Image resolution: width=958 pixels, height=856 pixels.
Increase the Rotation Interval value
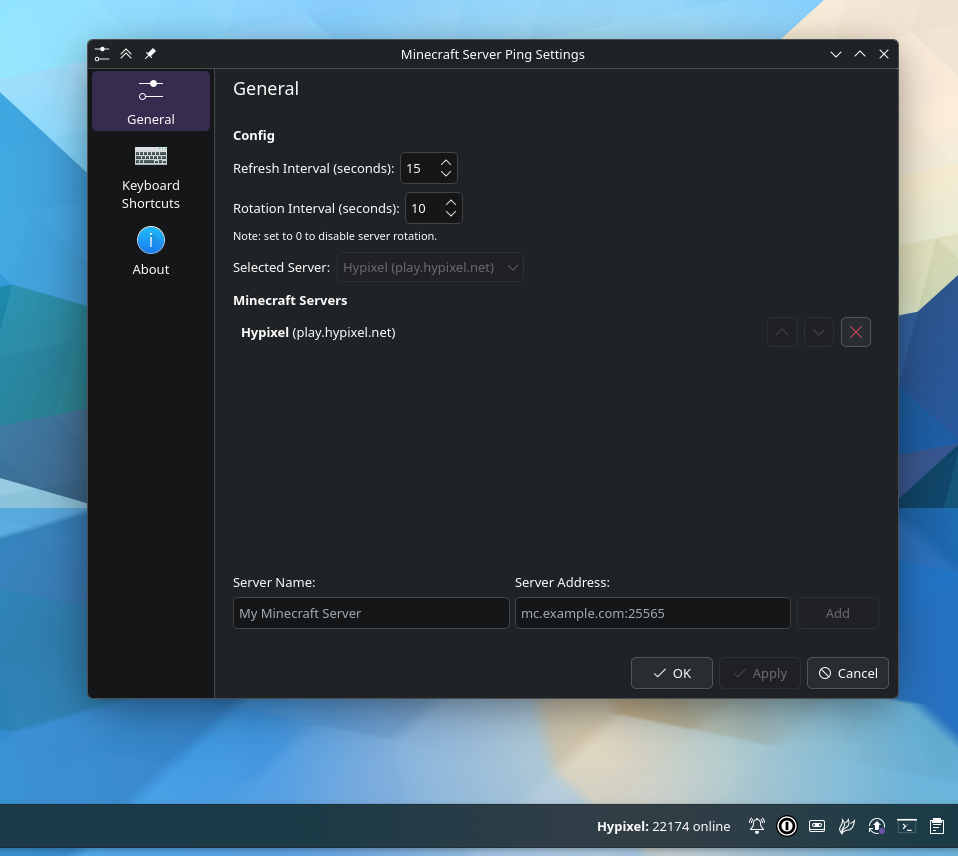point(451,203)
